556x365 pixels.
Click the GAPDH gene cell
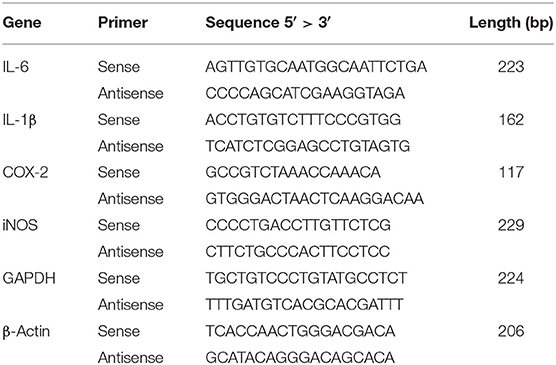click(29, 278)
